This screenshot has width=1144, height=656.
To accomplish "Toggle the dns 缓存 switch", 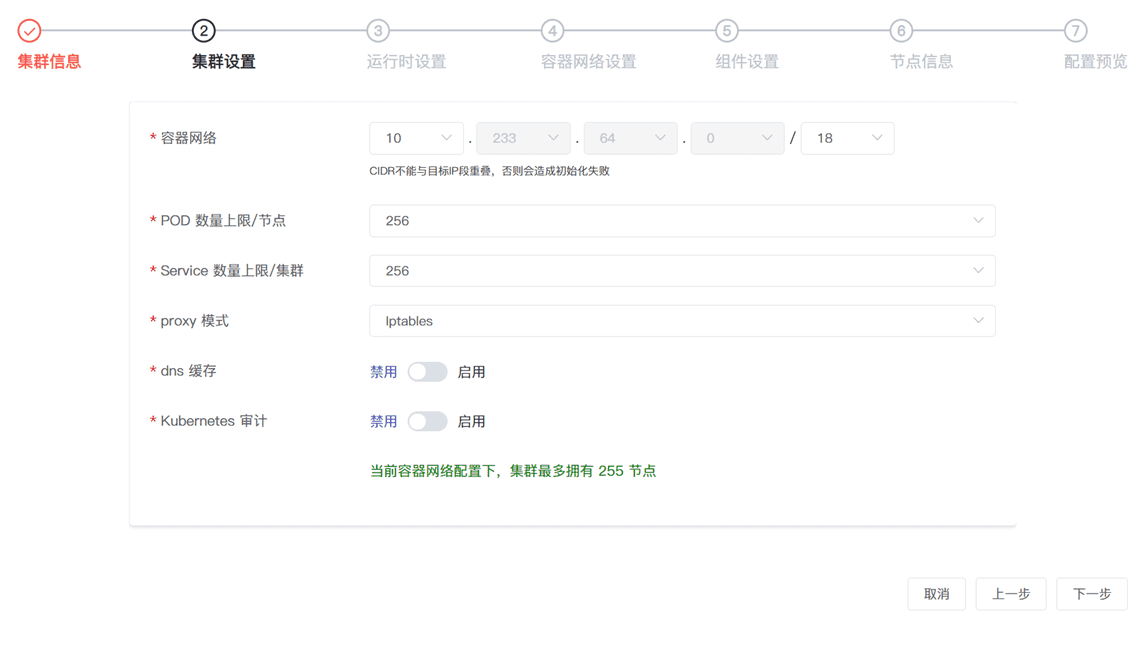I will (x=427, y=372).
